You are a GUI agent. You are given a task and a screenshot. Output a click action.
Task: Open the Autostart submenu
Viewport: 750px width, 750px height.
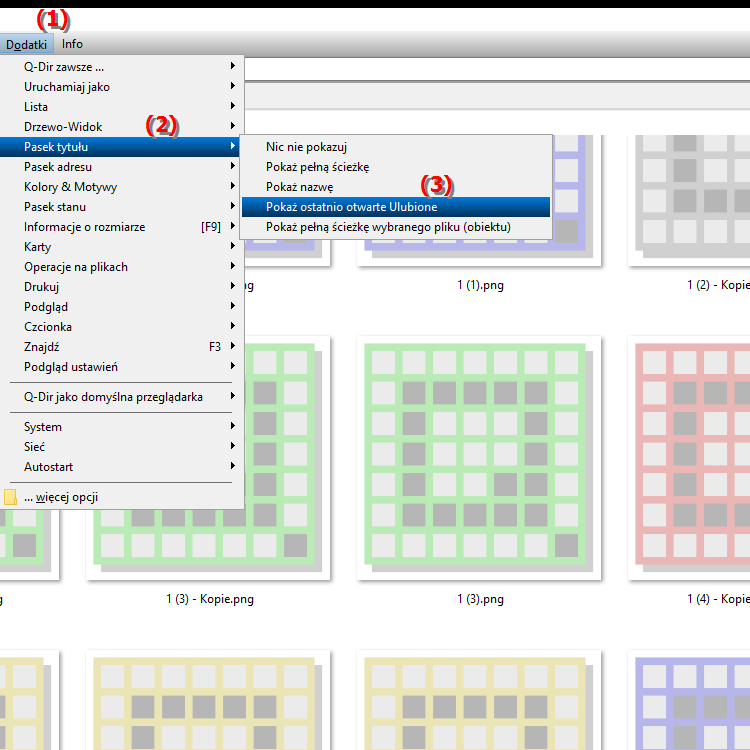coord(122,467)
